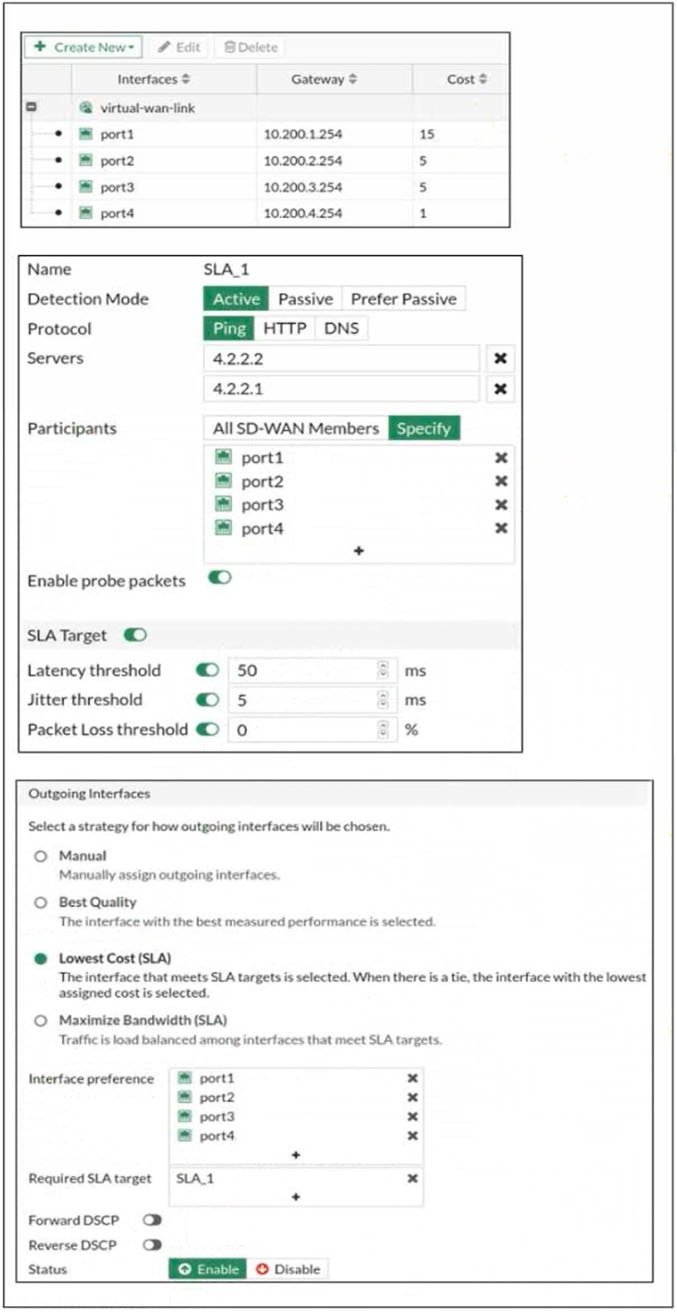Remove server 4.2.2.1 with its X icon
677x1312 pixels.
click(x=501, y=389)
